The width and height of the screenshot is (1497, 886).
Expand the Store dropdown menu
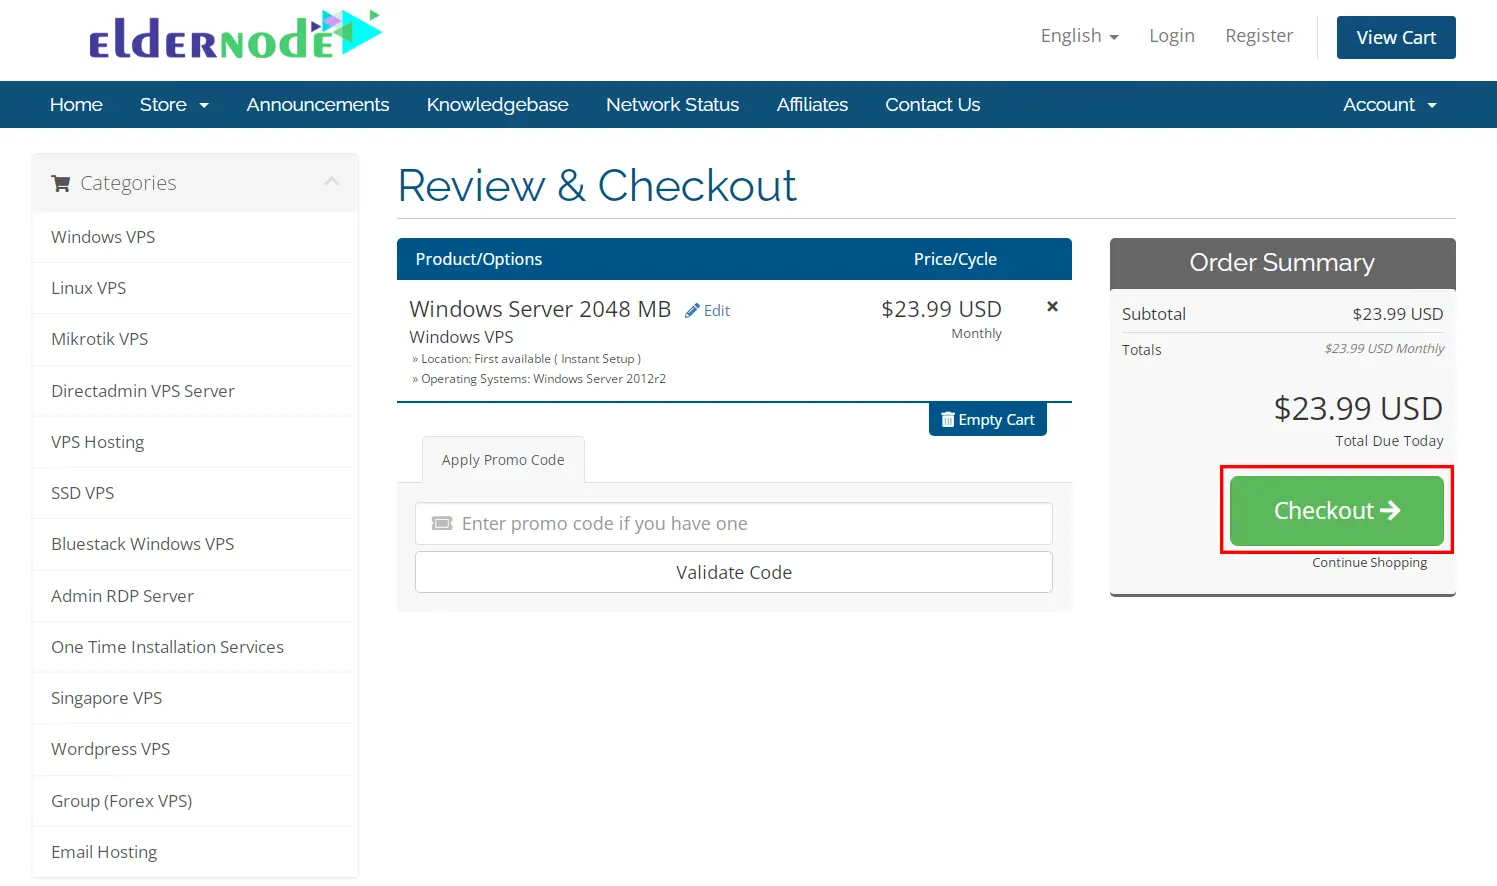pyautogui.click(x=174, y=105)
